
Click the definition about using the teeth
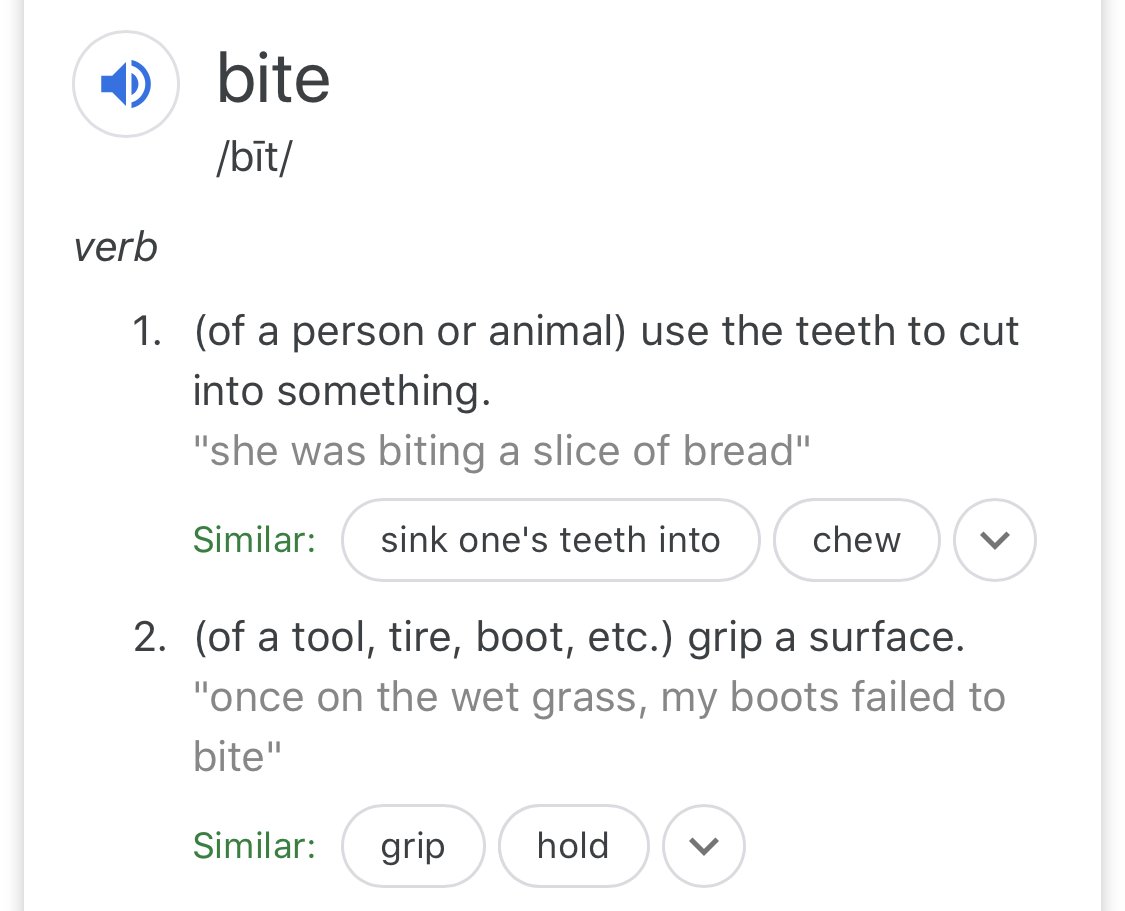click(x=606, y=361)
